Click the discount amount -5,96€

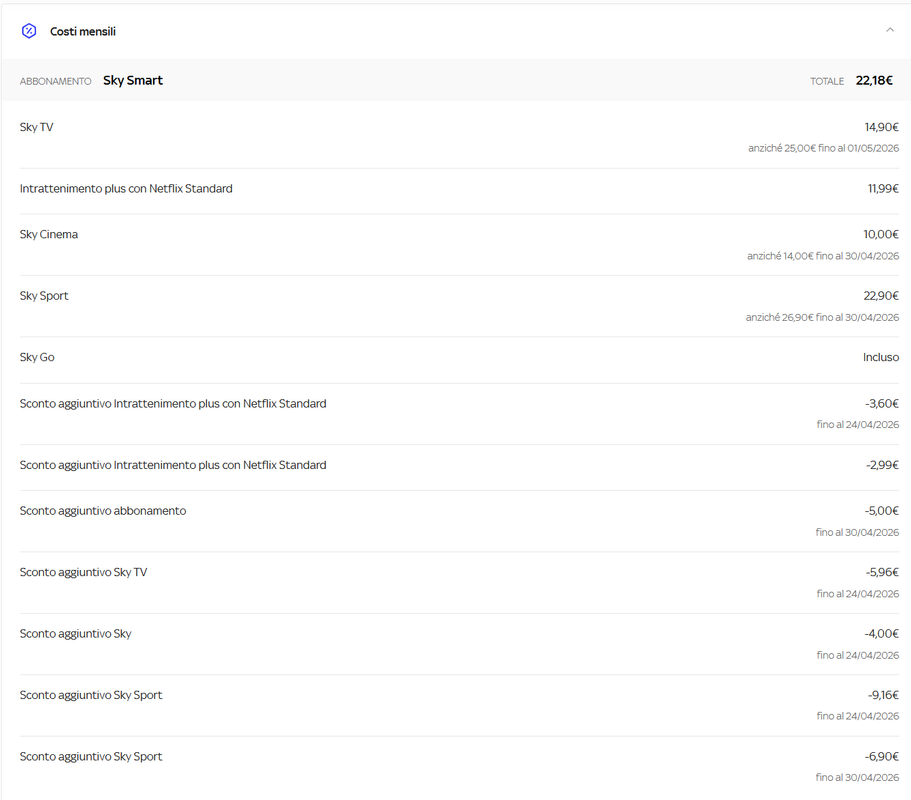click(882, 572)
